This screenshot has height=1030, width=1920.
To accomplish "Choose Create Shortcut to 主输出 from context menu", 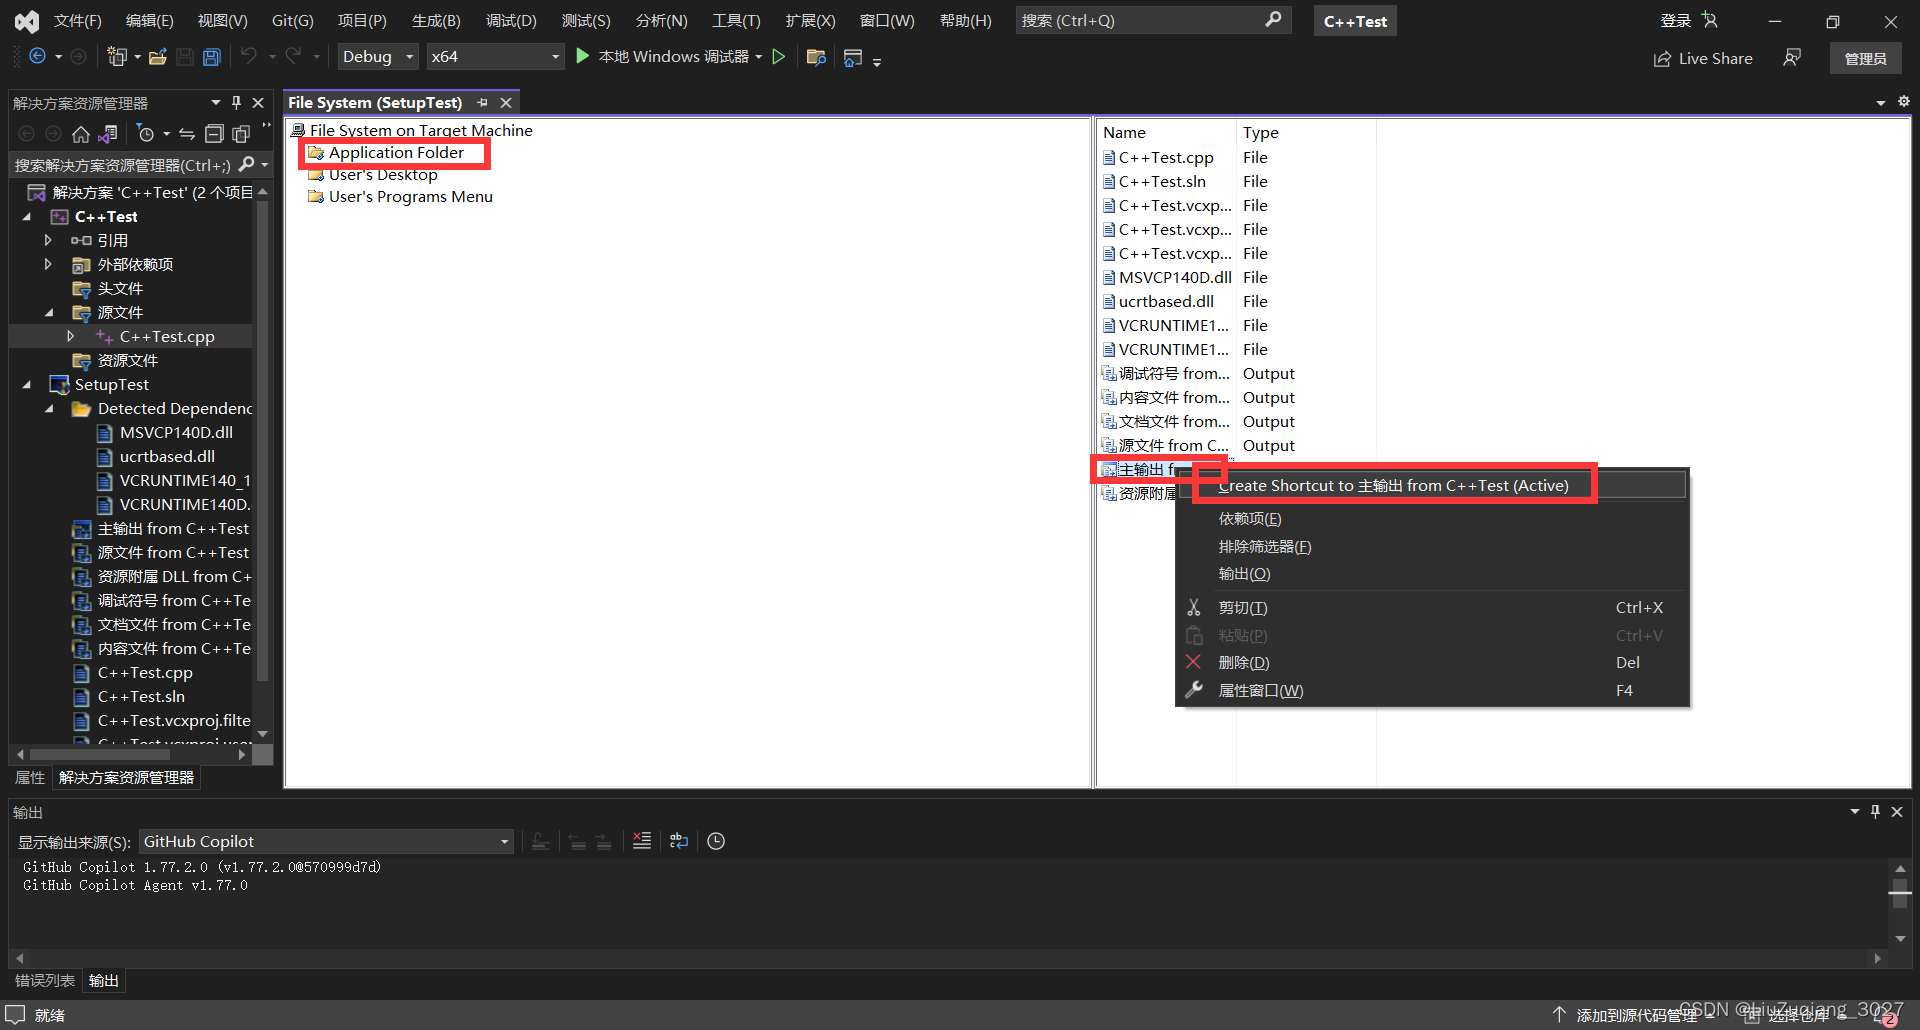I will pyautogui.click(x=1433, y=485).
